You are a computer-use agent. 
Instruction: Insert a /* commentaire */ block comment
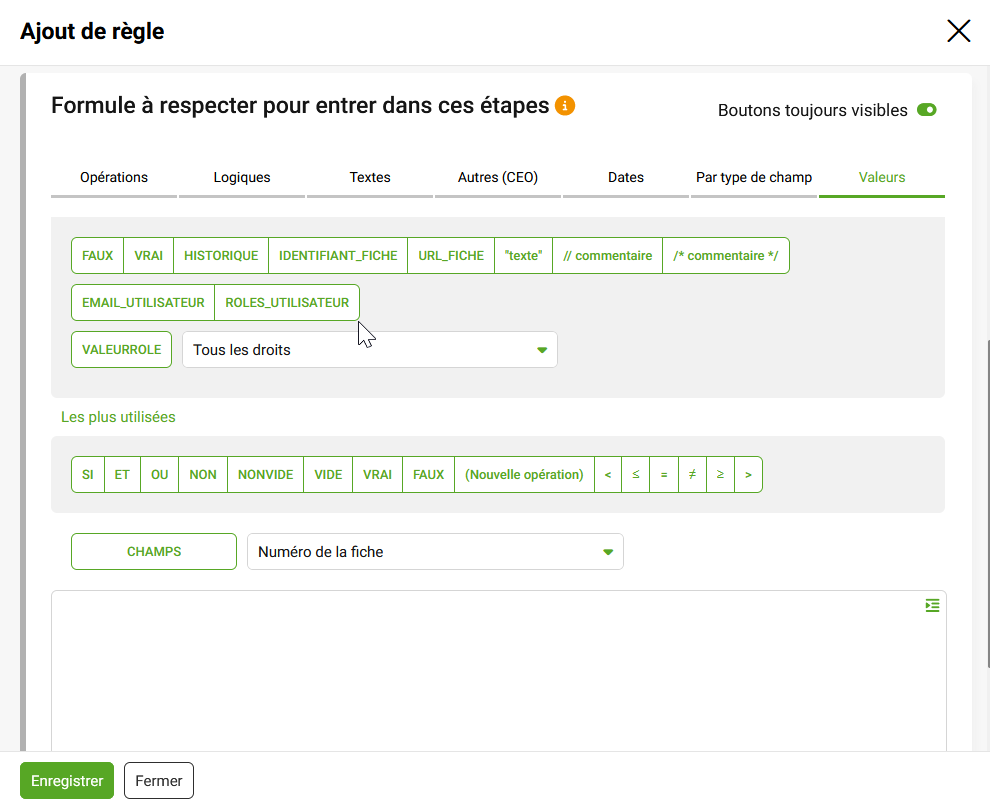tap(725, 256)
